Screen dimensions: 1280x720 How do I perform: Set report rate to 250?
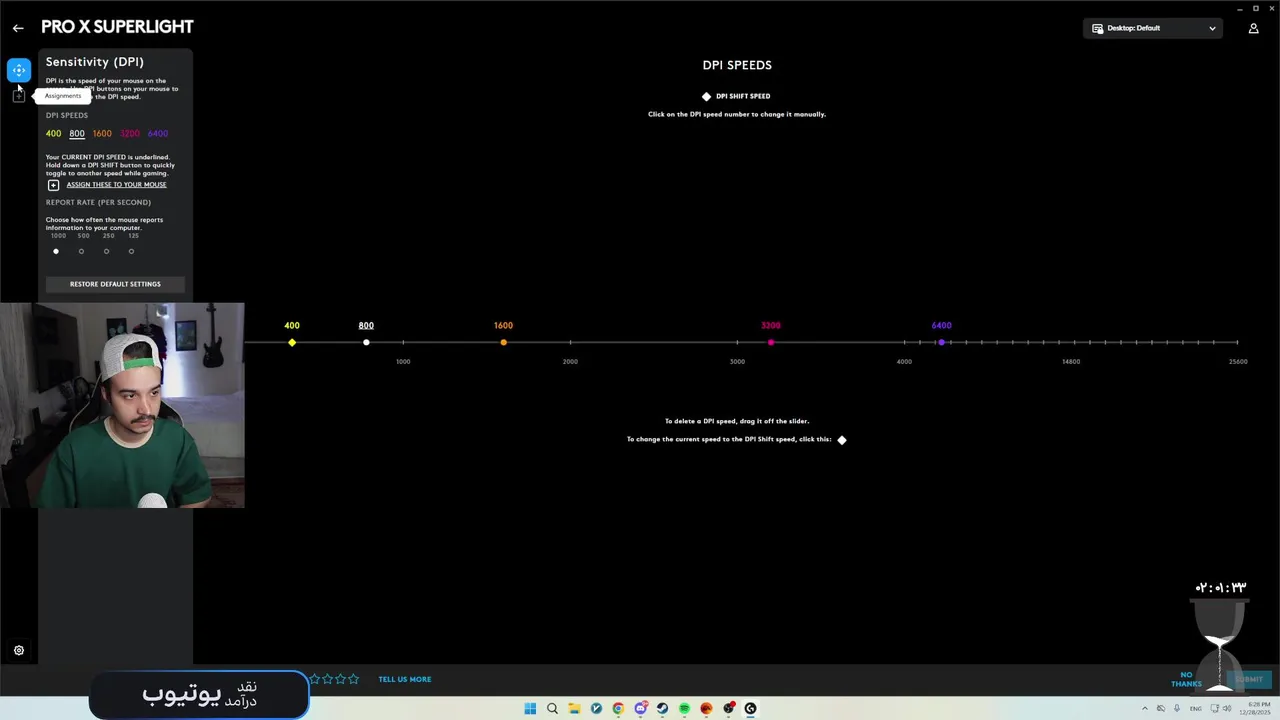(106, 251)
